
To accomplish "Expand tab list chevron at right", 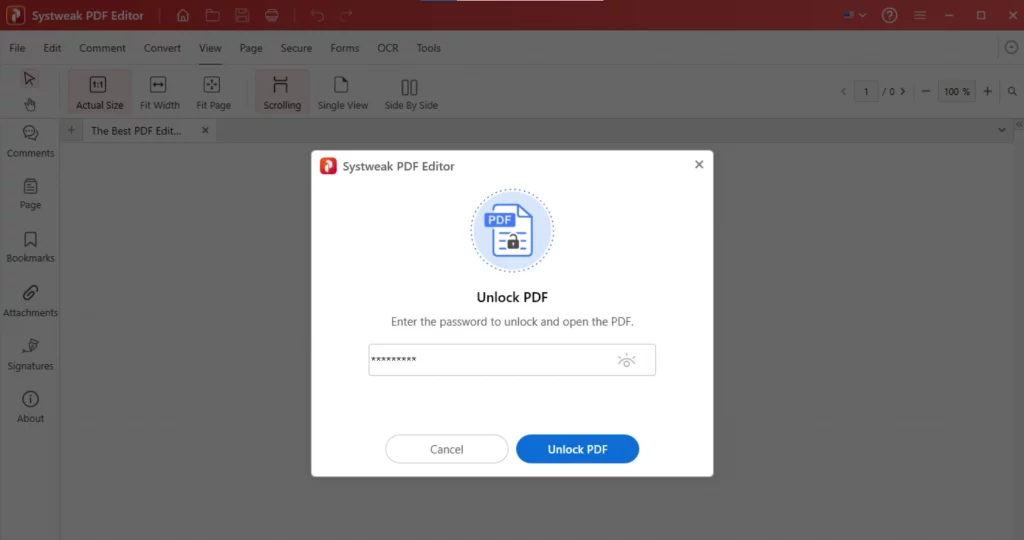I will pos(1002,131).
